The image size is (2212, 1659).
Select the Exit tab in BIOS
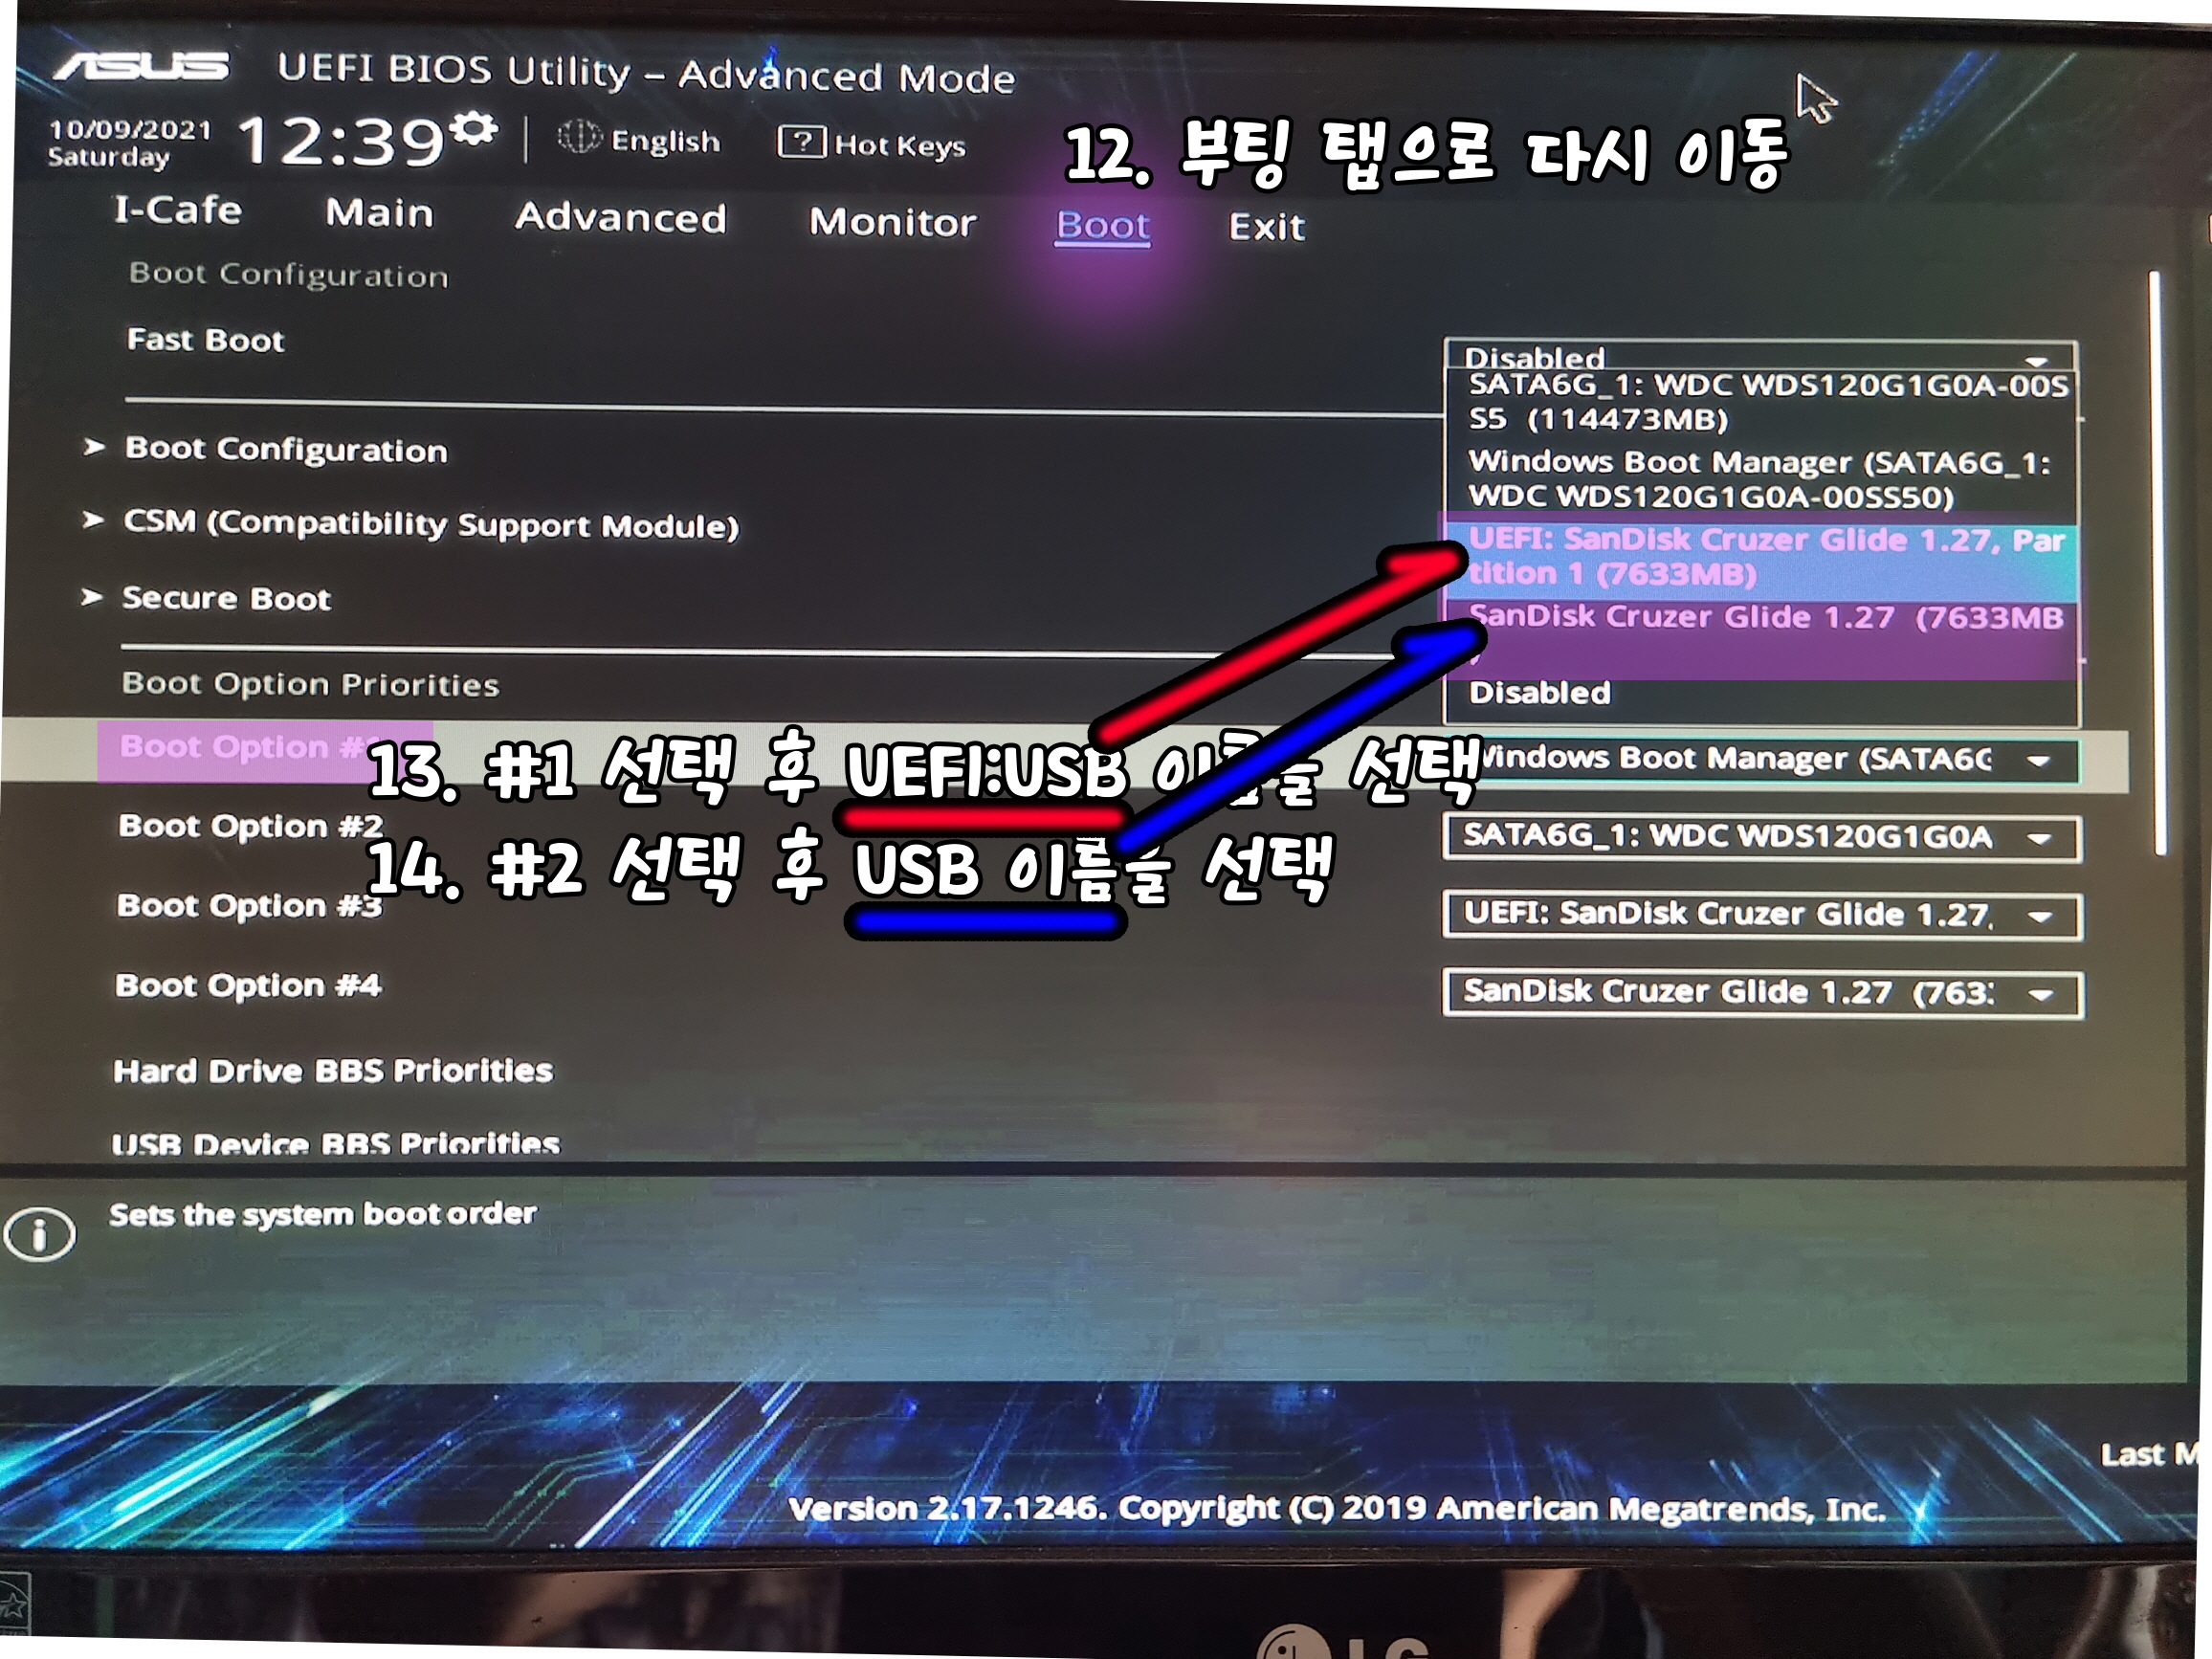click(1266, 223)
